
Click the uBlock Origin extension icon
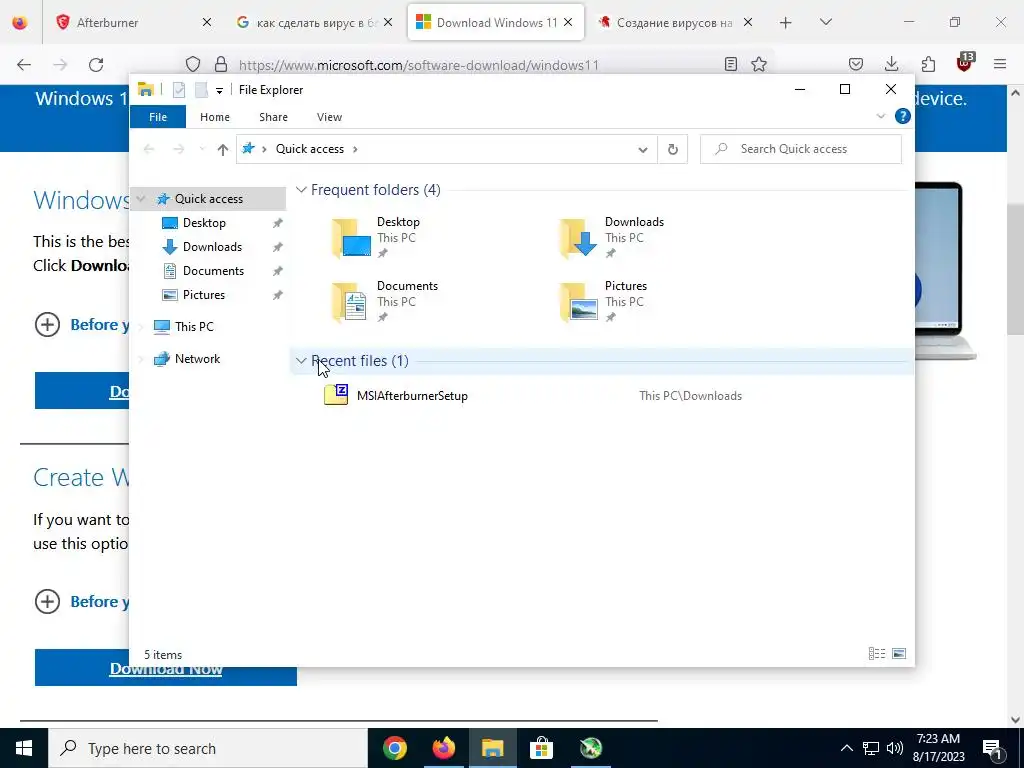pos(965,63)
